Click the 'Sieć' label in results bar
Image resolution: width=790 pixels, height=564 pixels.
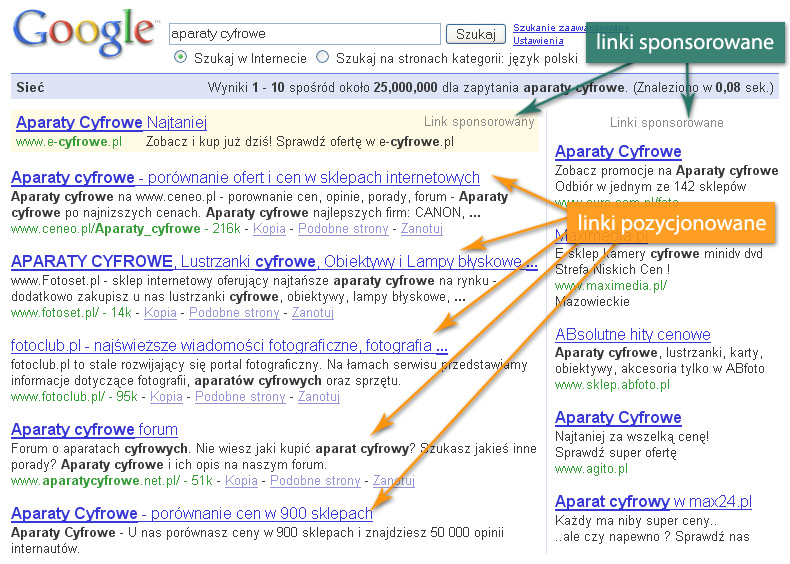(x=30, y=88)
